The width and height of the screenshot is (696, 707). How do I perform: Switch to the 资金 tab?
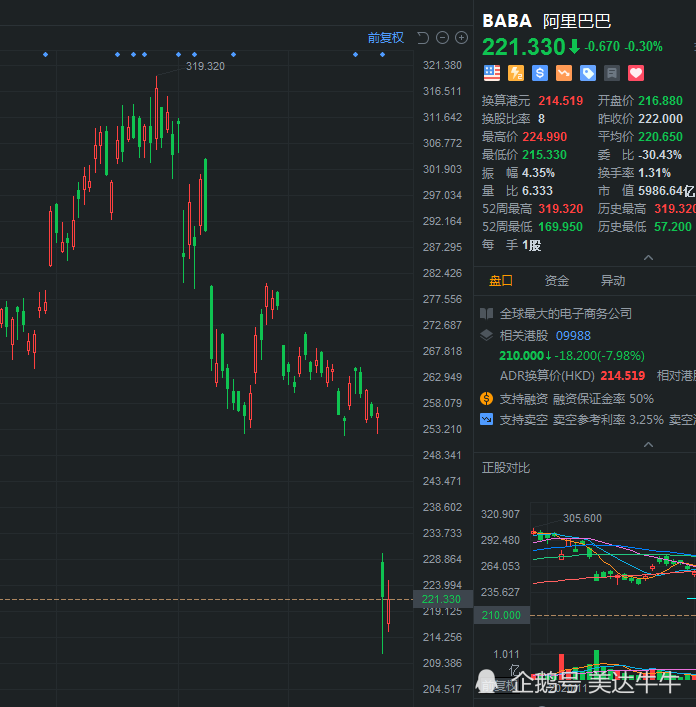pos(557,281)
